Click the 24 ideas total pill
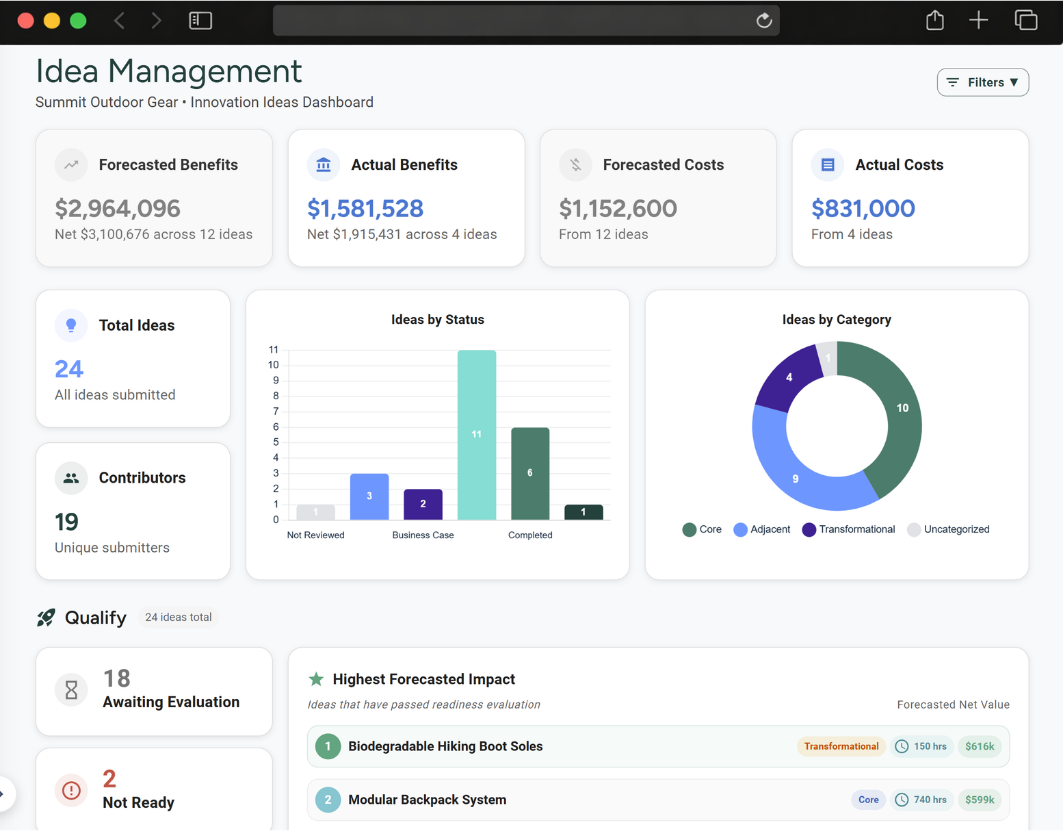 [x=178, y=617]
